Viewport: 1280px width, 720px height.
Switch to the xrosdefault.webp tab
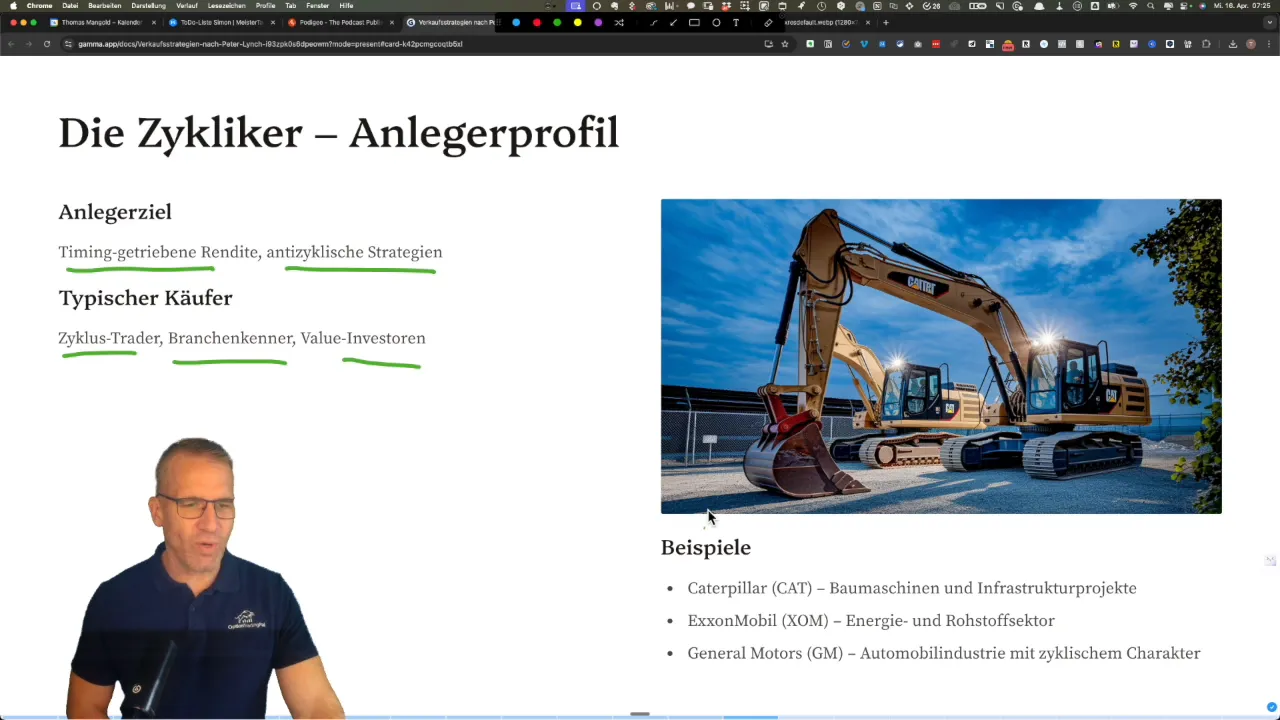[820, 22]
